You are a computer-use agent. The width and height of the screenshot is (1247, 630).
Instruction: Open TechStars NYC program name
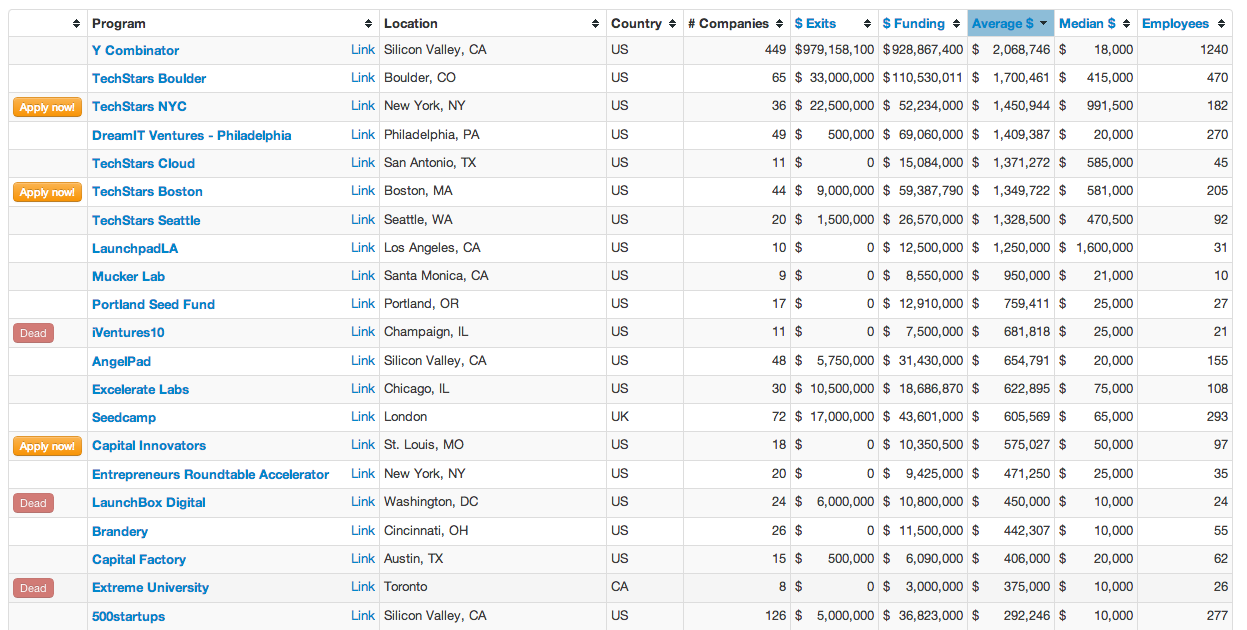click(139, 106)
